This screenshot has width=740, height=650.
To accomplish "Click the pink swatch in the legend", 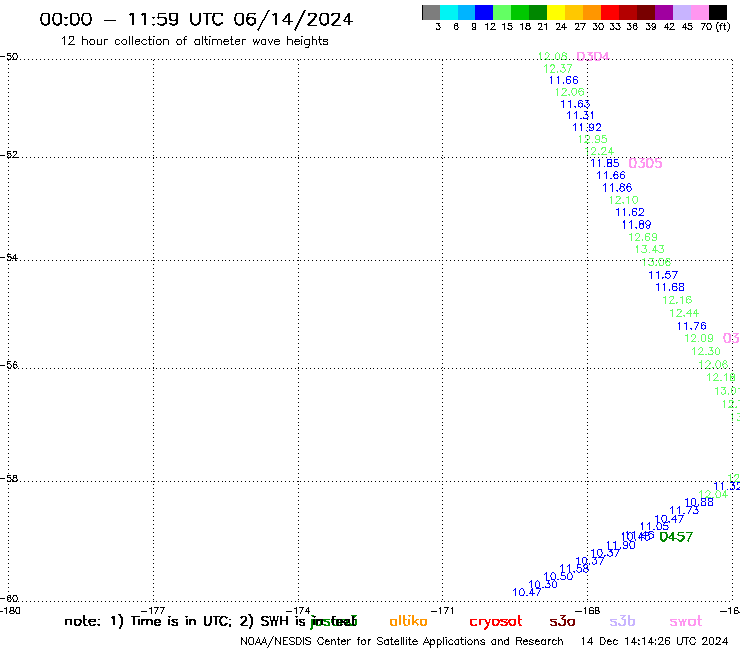I will pos(699,12).
